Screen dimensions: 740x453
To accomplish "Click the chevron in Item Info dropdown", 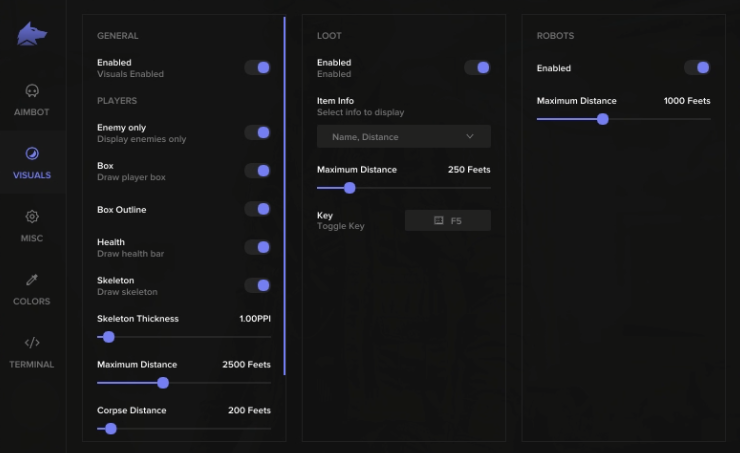I will coord(470,137).
